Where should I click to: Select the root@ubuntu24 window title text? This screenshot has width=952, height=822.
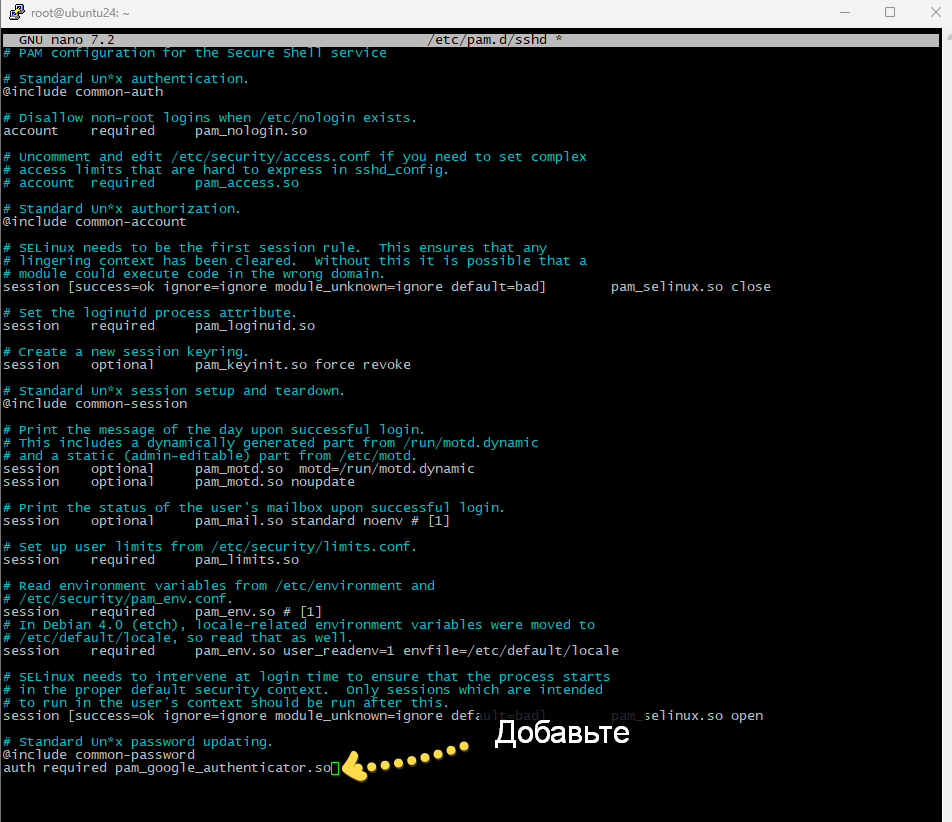coord(78,12)
